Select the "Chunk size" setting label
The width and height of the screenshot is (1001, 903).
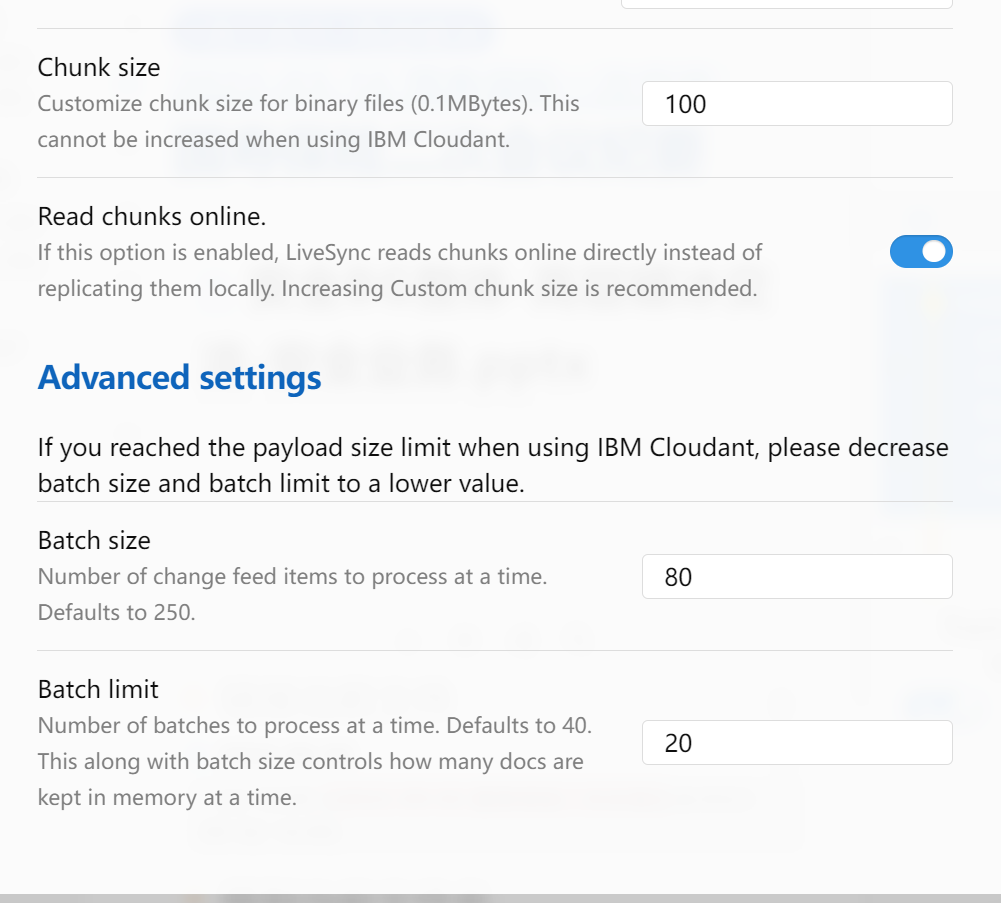tap(98, 67)
